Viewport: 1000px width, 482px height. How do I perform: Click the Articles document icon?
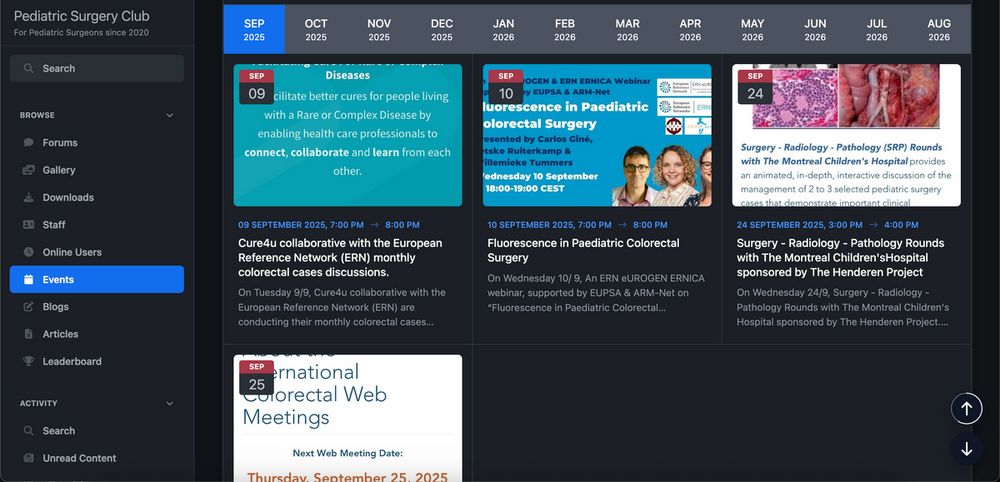click(28, 334)
